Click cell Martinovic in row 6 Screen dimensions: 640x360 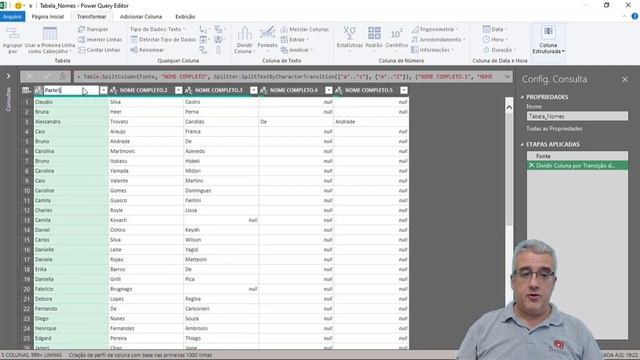[x=146, y=151]
